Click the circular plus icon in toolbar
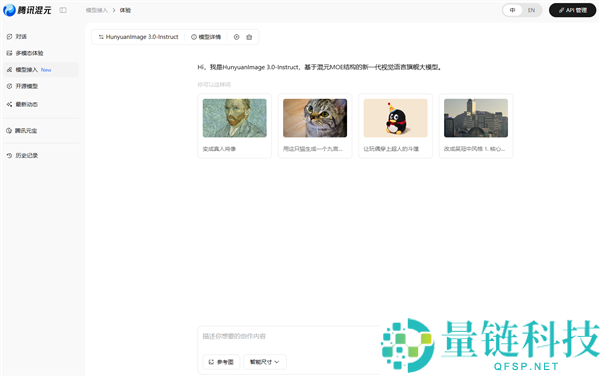This screenshot has width=600, height=377. click(236, 37)
